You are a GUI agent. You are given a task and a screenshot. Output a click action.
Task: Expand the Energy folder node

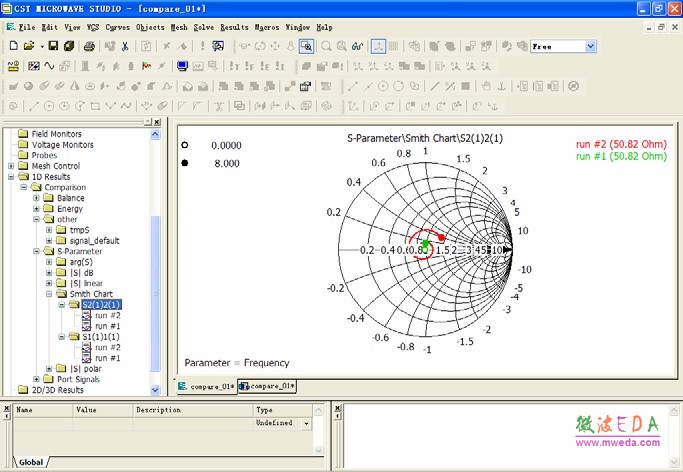(37, 209)
